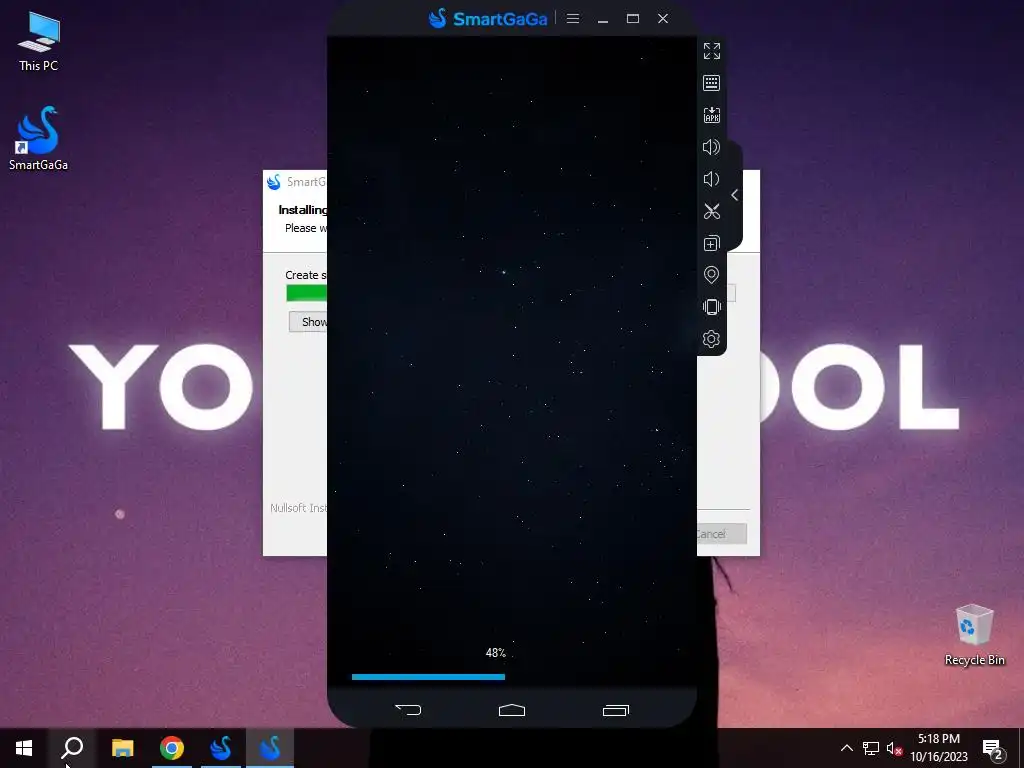The image size is (1024, 768).
Task: Select the SmartGaGa desktop shortcut
Action: (39, 139)
